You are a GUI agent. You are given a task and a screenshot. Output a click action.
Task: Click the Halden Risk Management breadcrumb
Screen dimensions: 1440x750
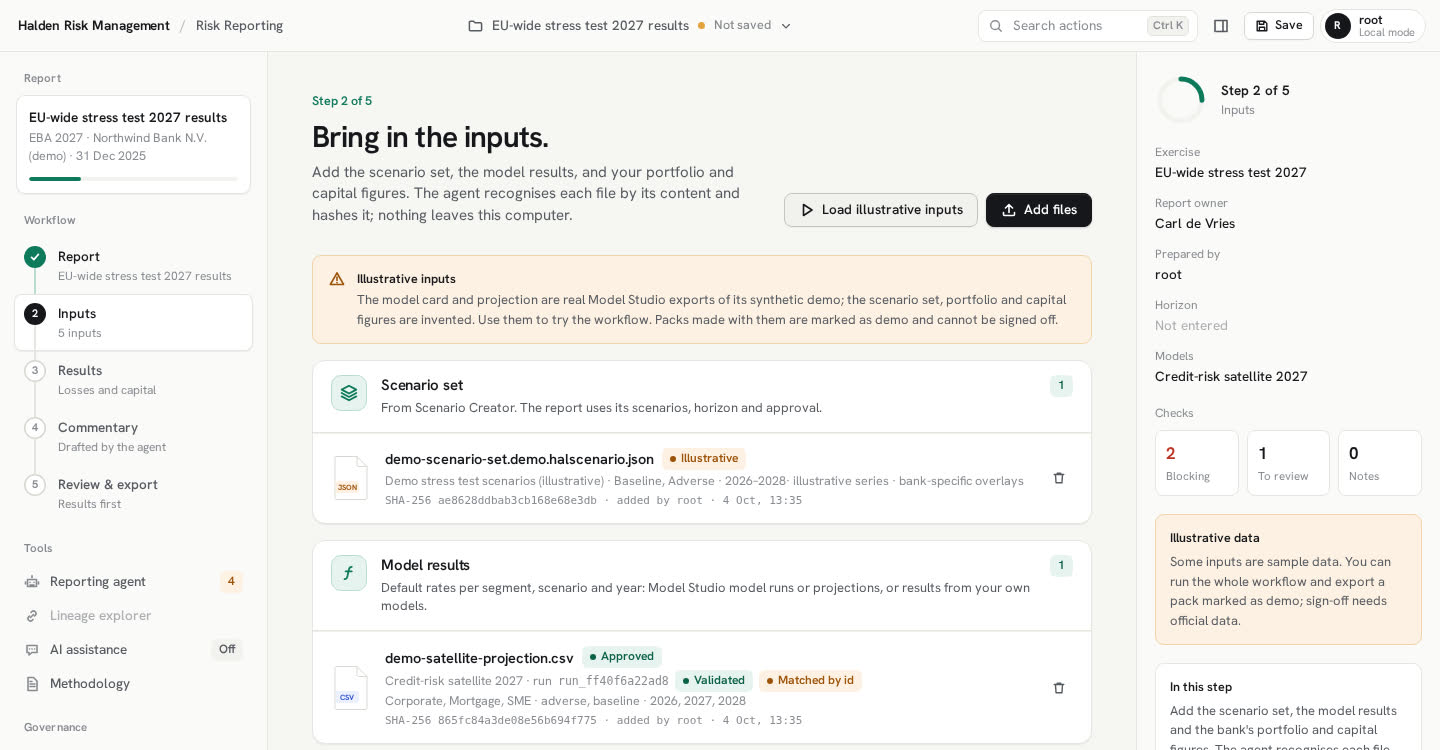tap(94, 26)
